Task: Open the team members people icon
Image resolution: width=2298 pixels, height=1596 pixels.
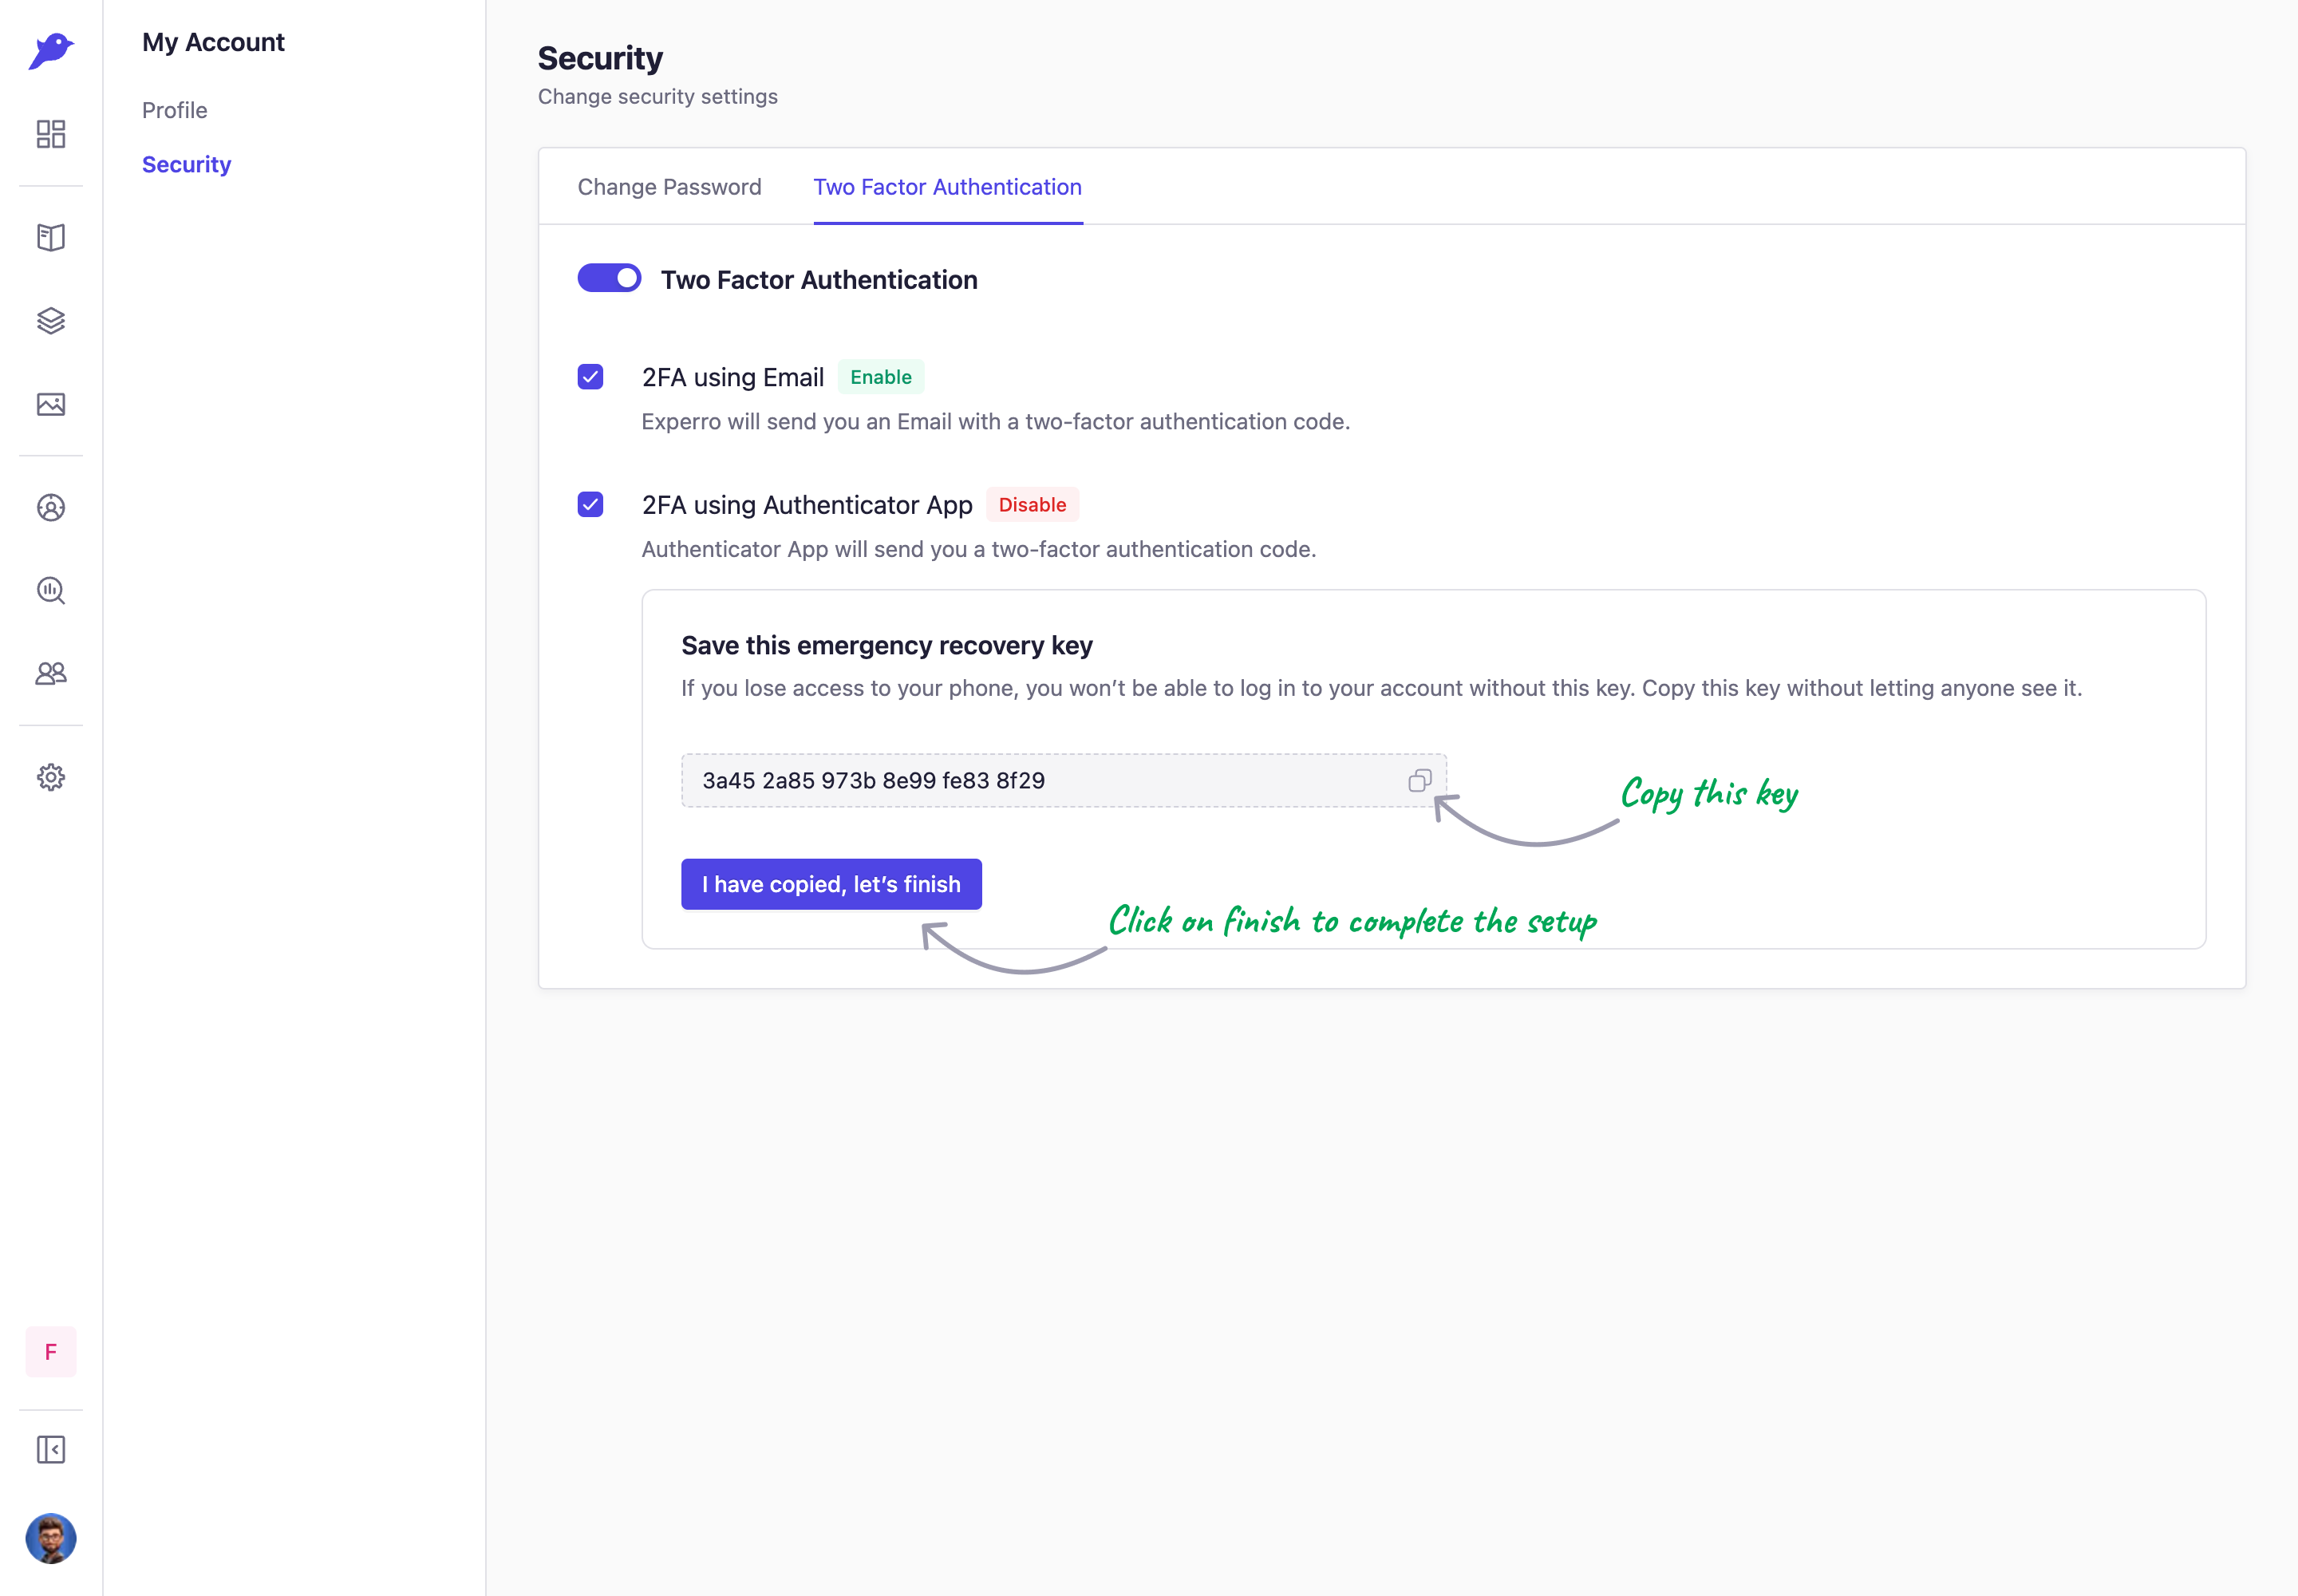Action: click(51, 674)
